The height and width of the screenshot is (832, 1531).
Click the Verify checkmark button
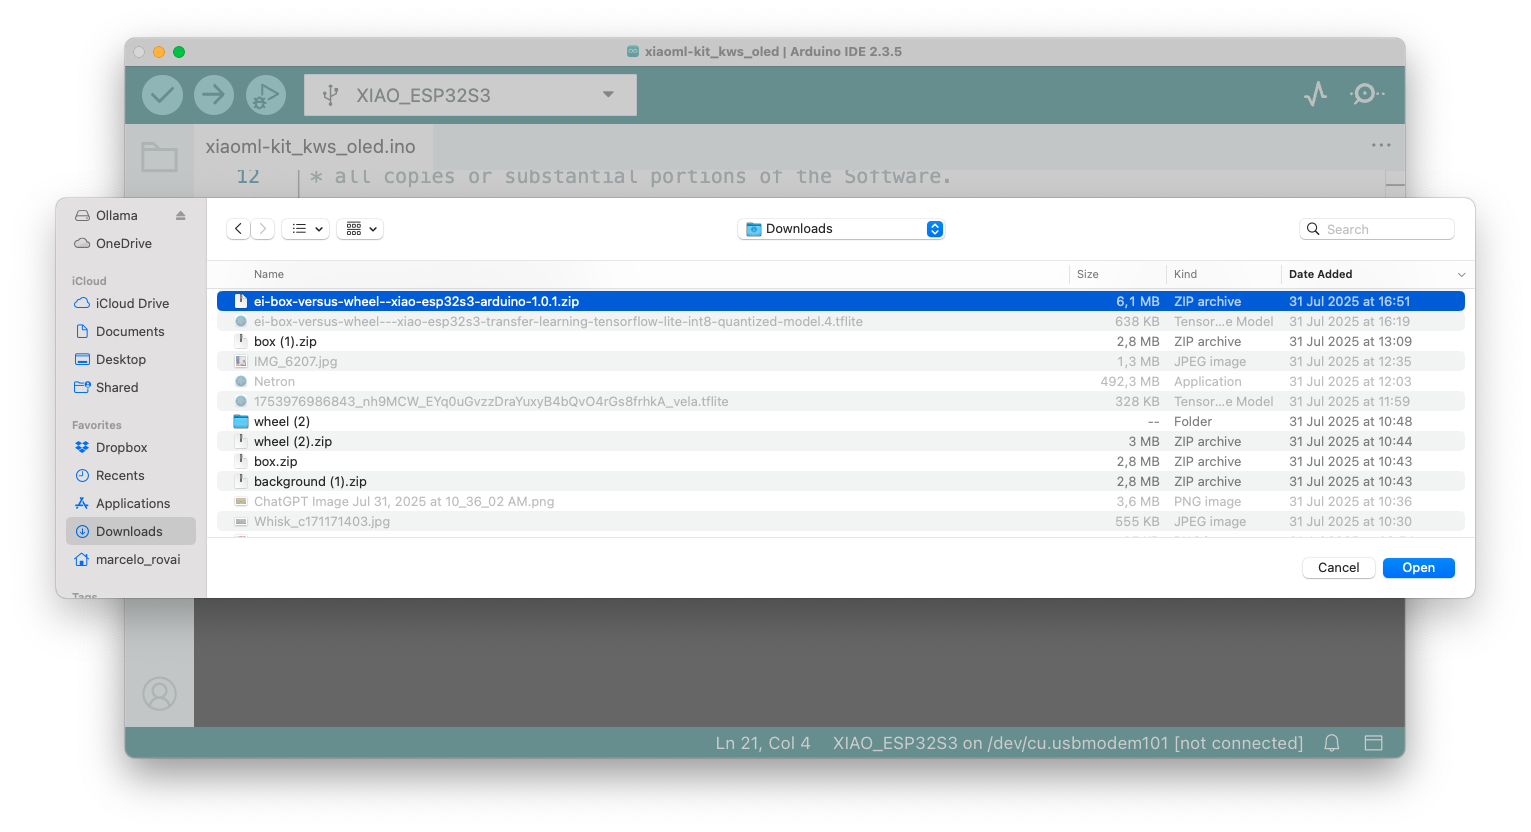click(x=162, y=95)
